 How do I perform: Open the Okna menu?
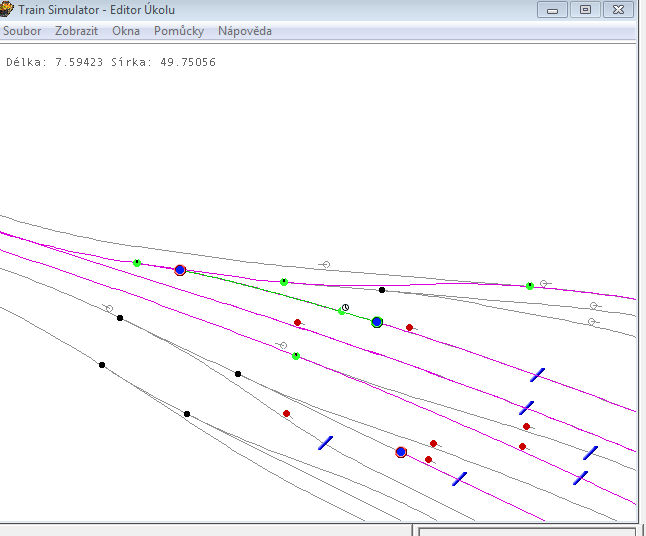point(126,31)
